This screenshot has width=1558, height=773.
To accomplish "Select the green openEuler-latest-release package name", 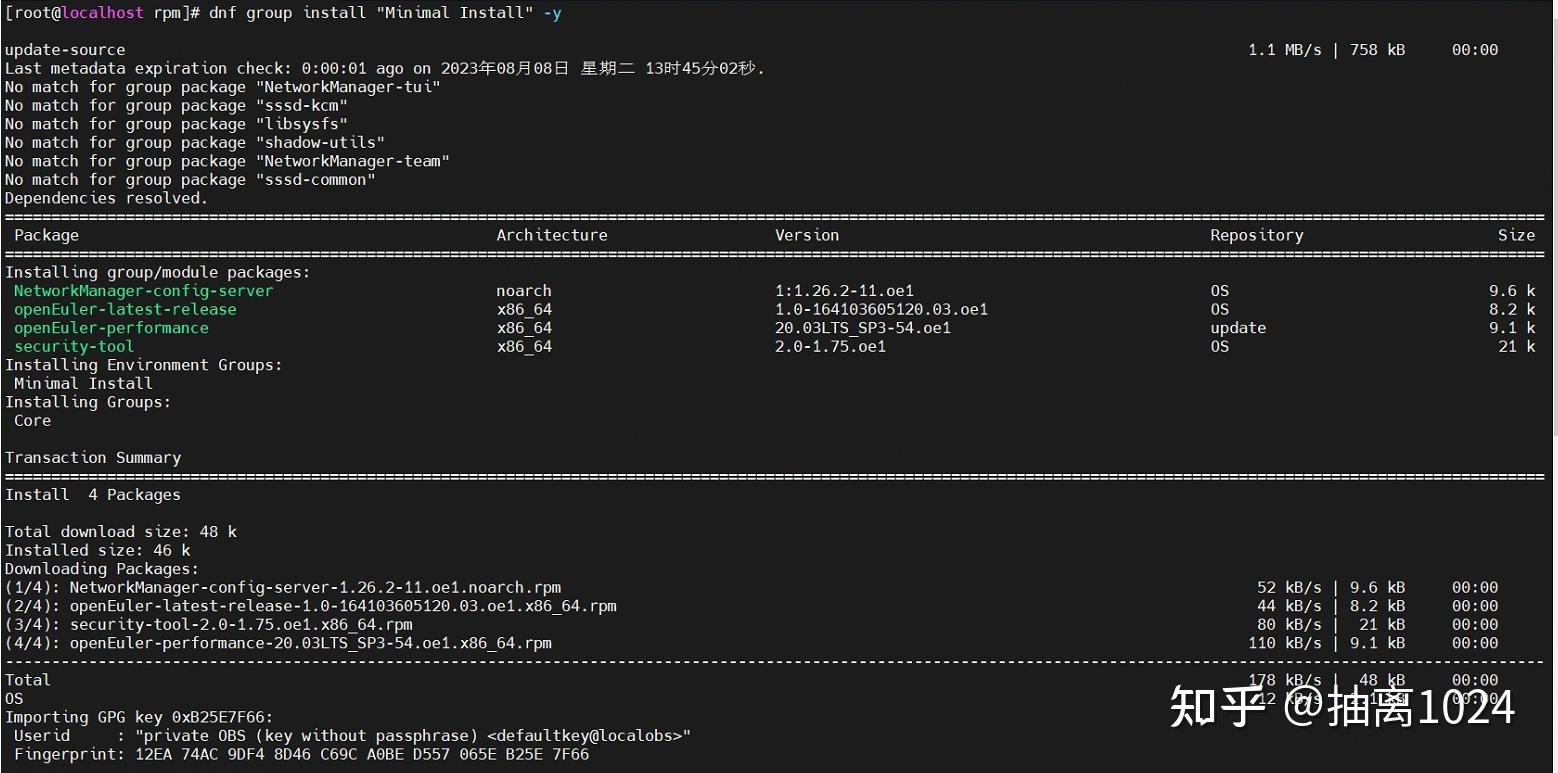I will (x=125, y=309).
